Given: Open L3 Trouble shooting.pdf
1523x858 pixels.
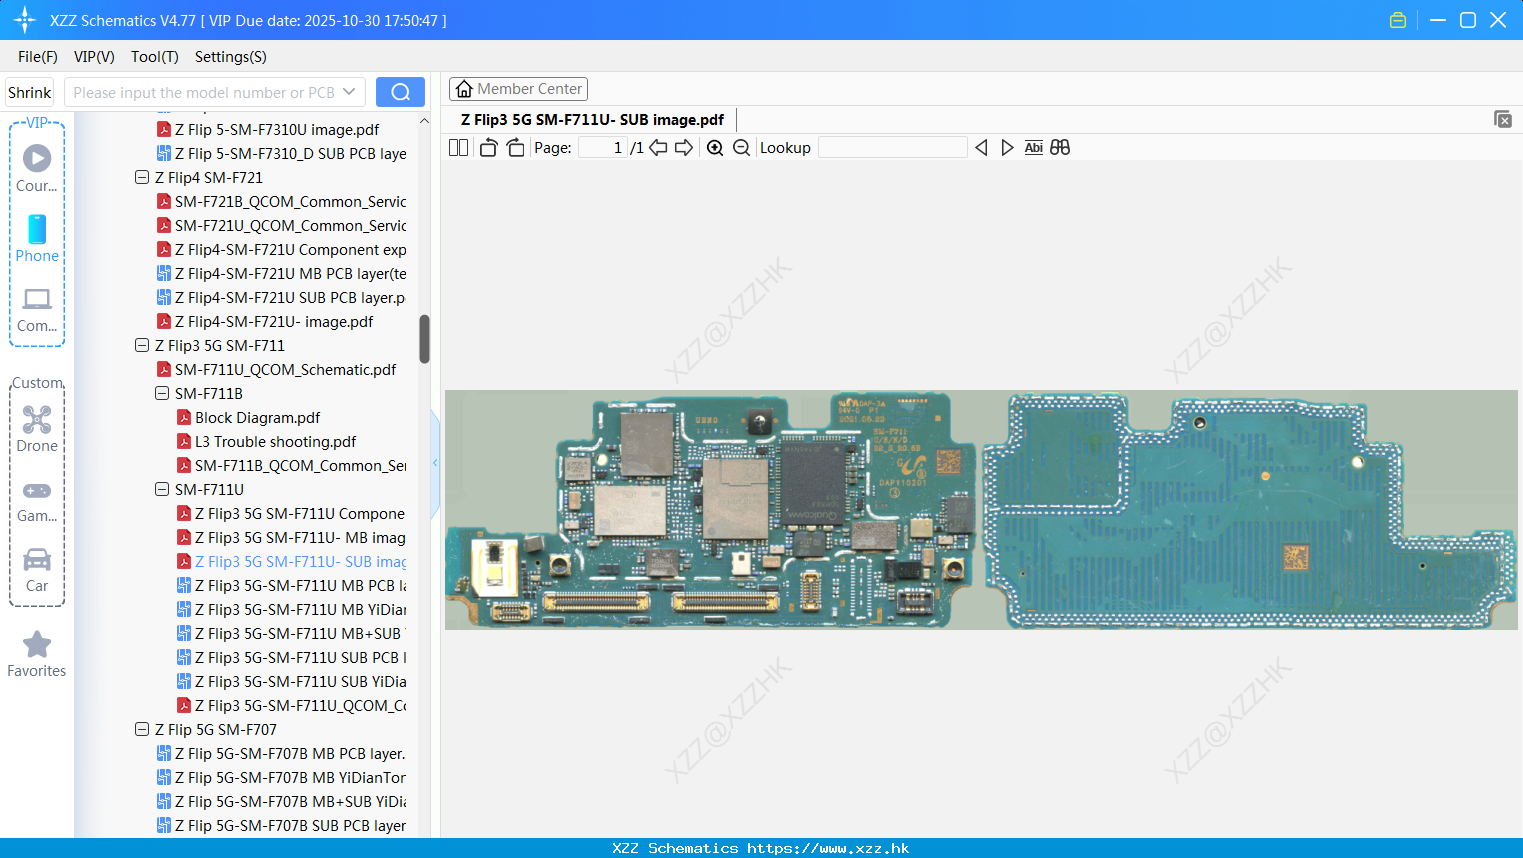Looking at the screenshot, I should 275,441.
